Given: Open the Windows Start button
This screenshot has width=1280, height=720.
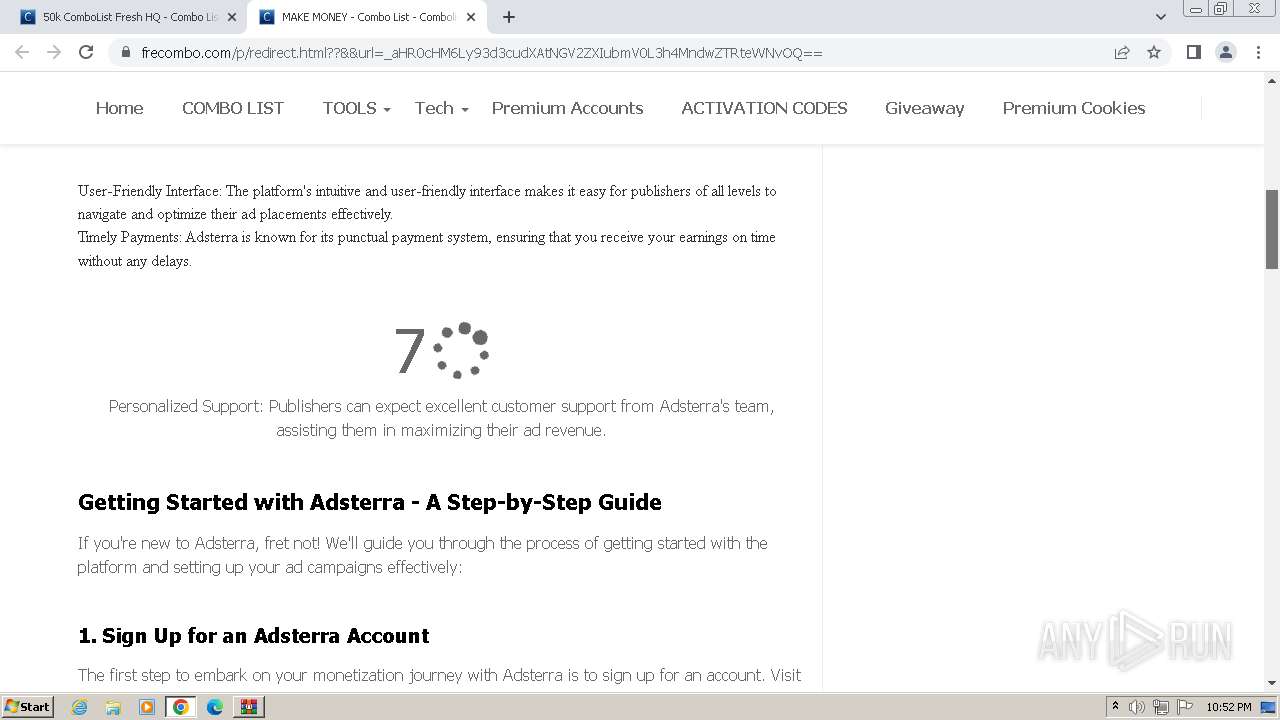Looking at the screenshot, I should pos(28,706).
